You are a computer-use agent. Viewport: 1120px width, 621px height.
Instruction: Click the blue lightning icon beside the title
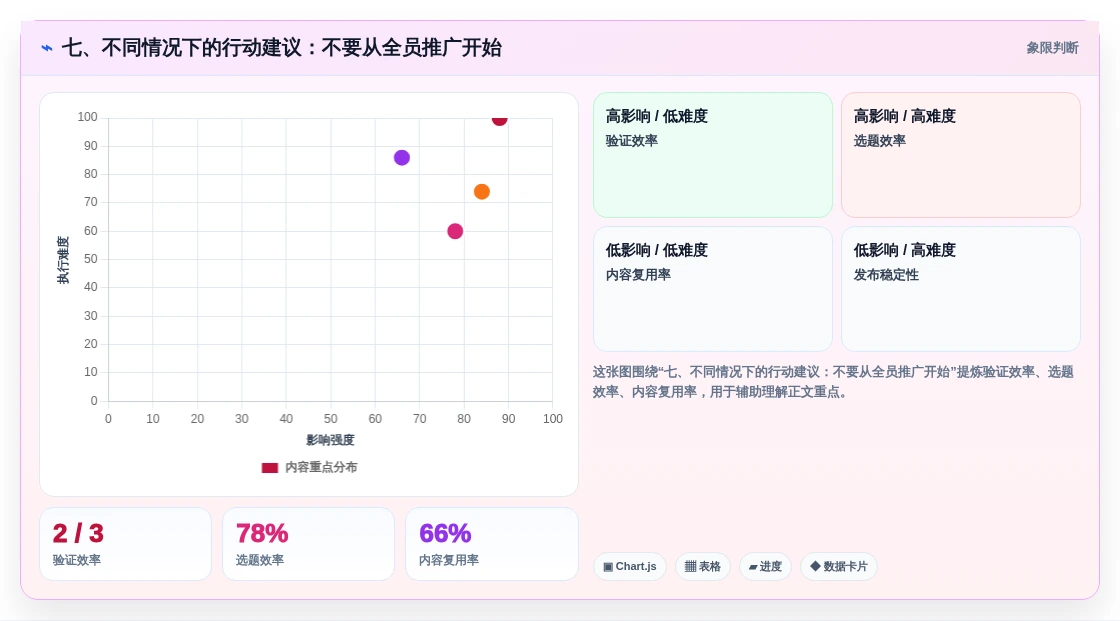47,48
